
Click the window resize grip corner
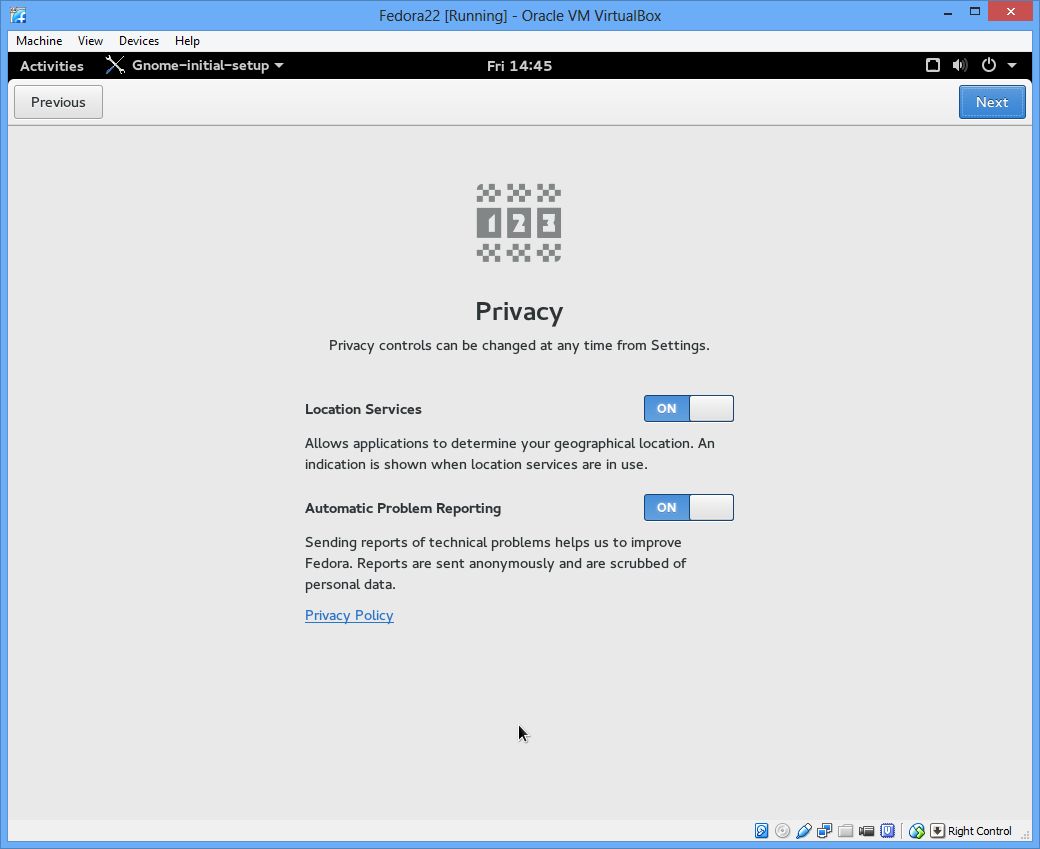pos(1025,835)
